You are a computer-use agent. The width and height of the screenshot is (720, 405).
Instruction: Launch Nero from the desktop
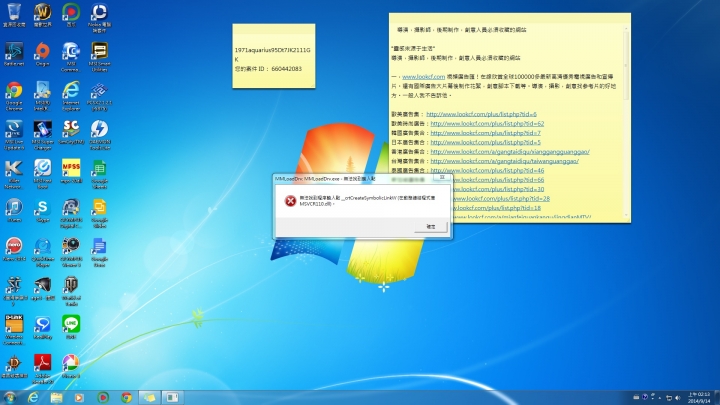pyautogui.click(x=14, y=249)
